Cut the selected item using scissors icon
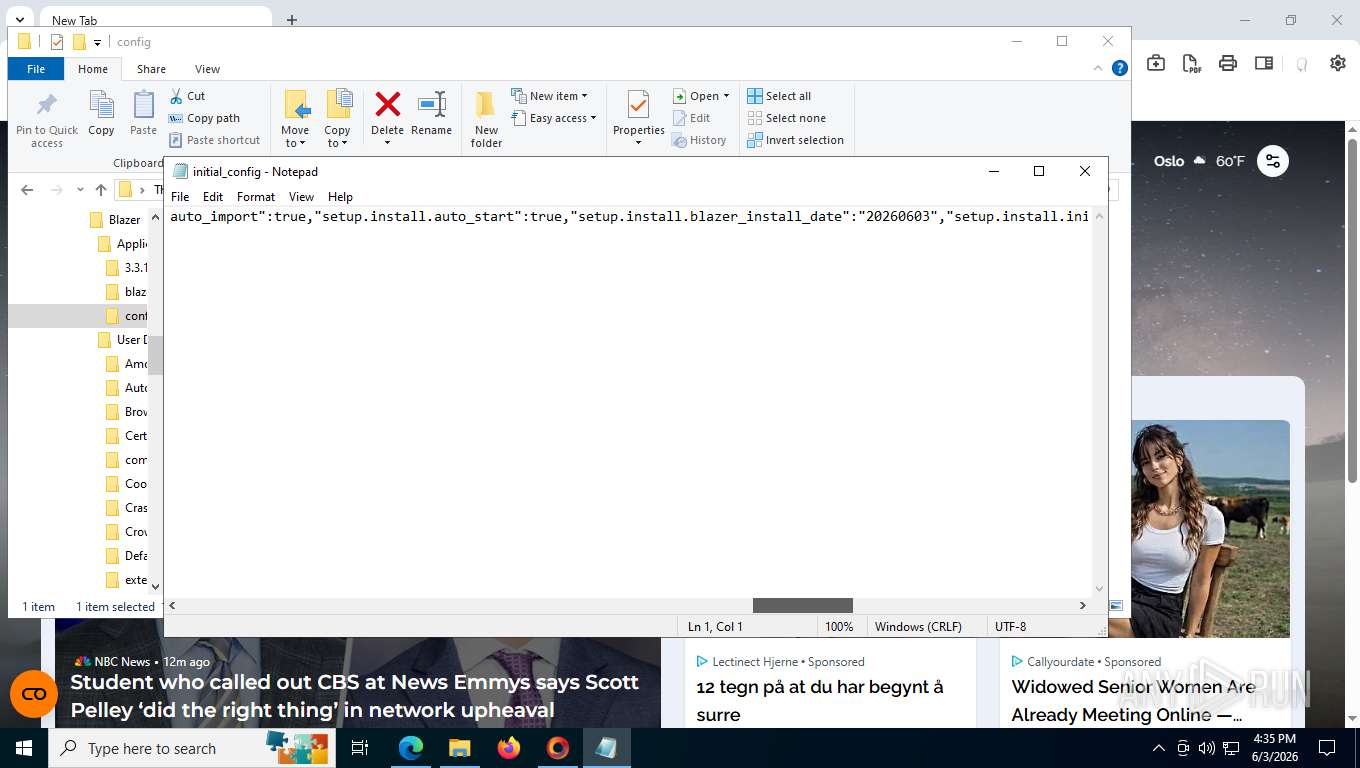The height and width of the screenshot is (768, 1360). pyautogui.click(x=187, y=96)
